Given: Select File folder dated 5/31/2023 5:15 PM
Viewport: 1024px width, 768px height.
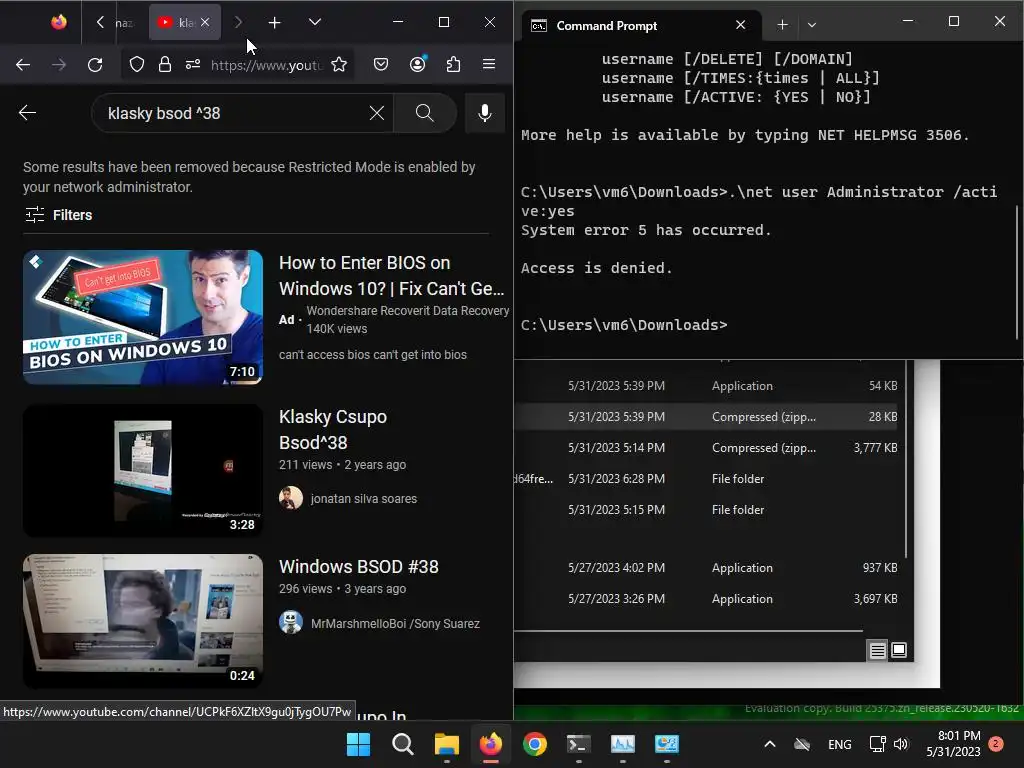Looking at the screenshot, I should [x=705, y=510].
